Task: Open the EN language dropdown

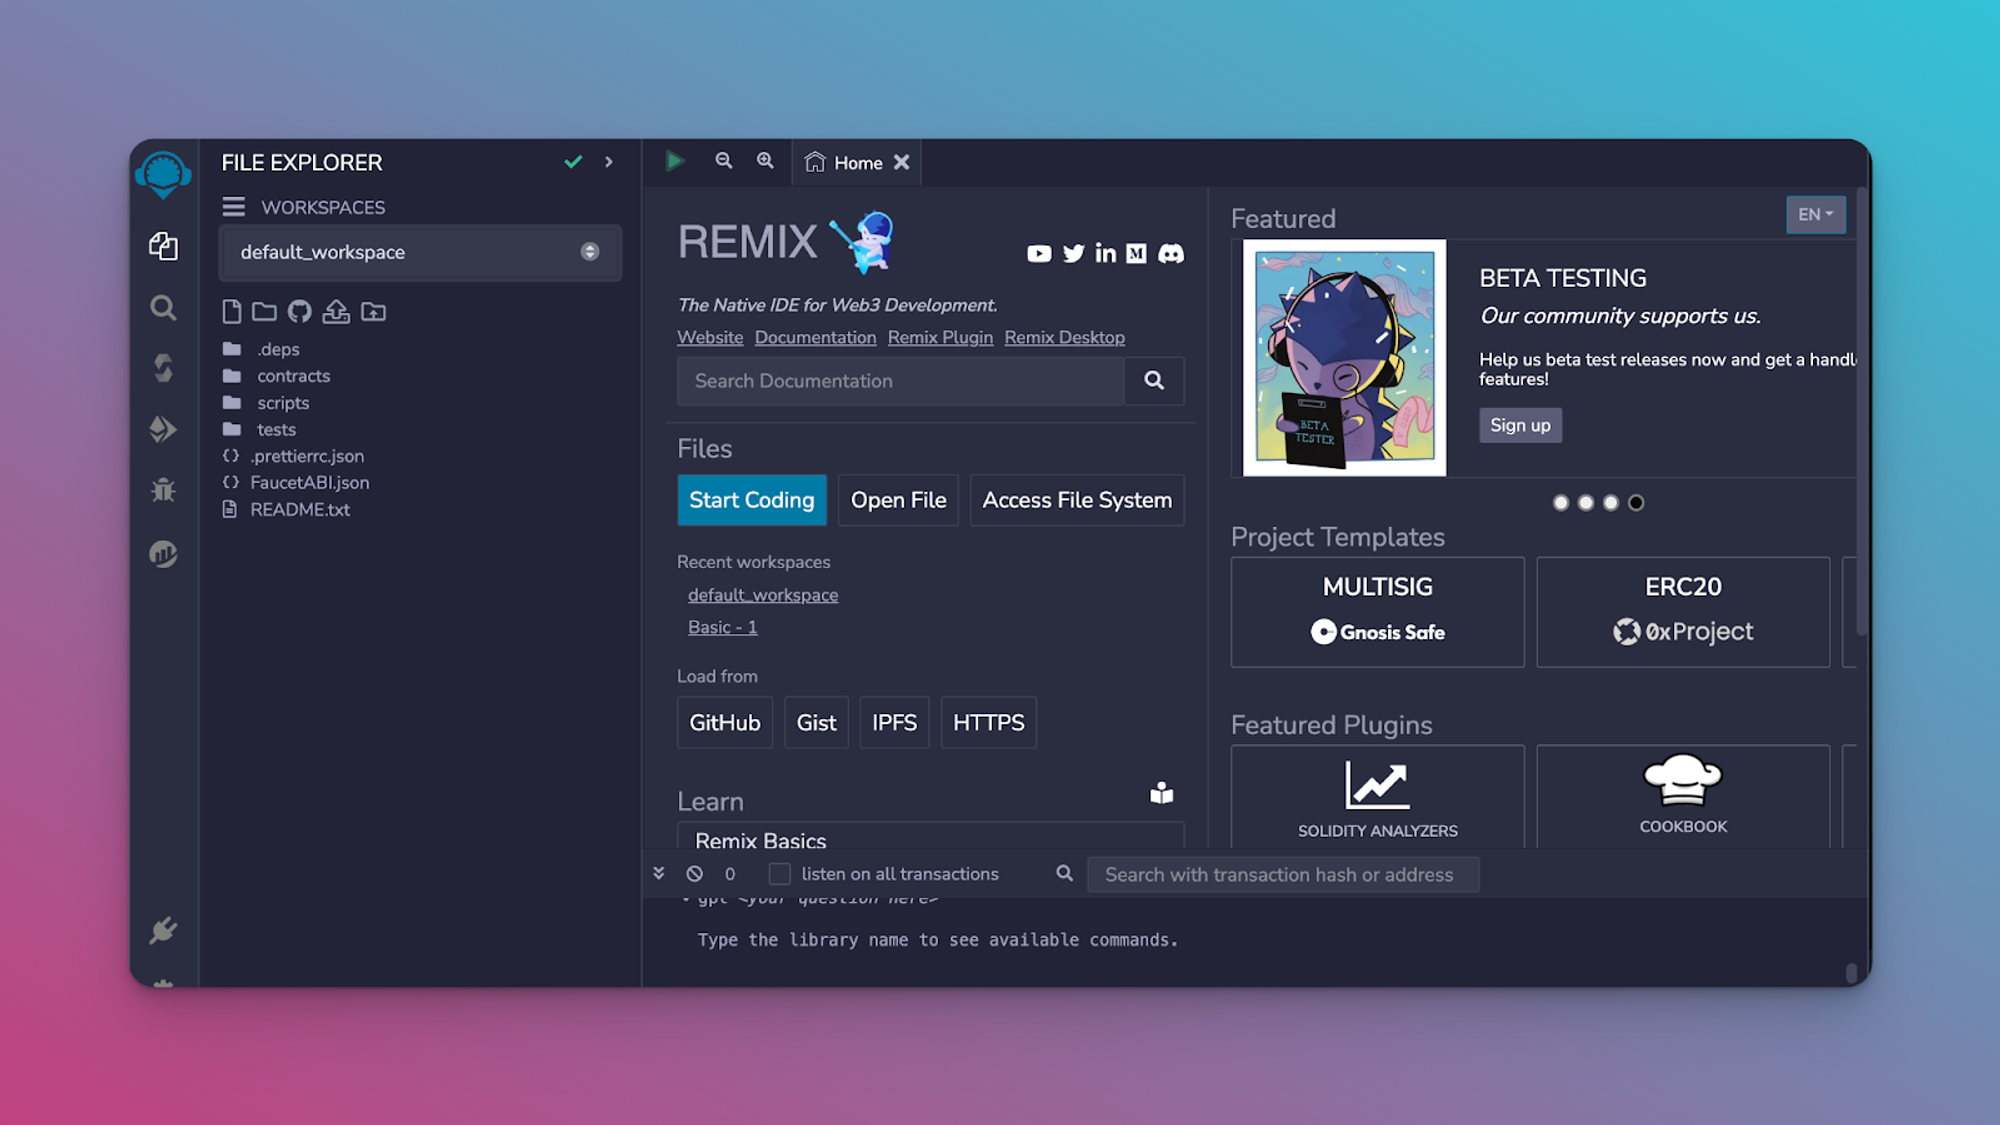Action: pos(1815,214)
